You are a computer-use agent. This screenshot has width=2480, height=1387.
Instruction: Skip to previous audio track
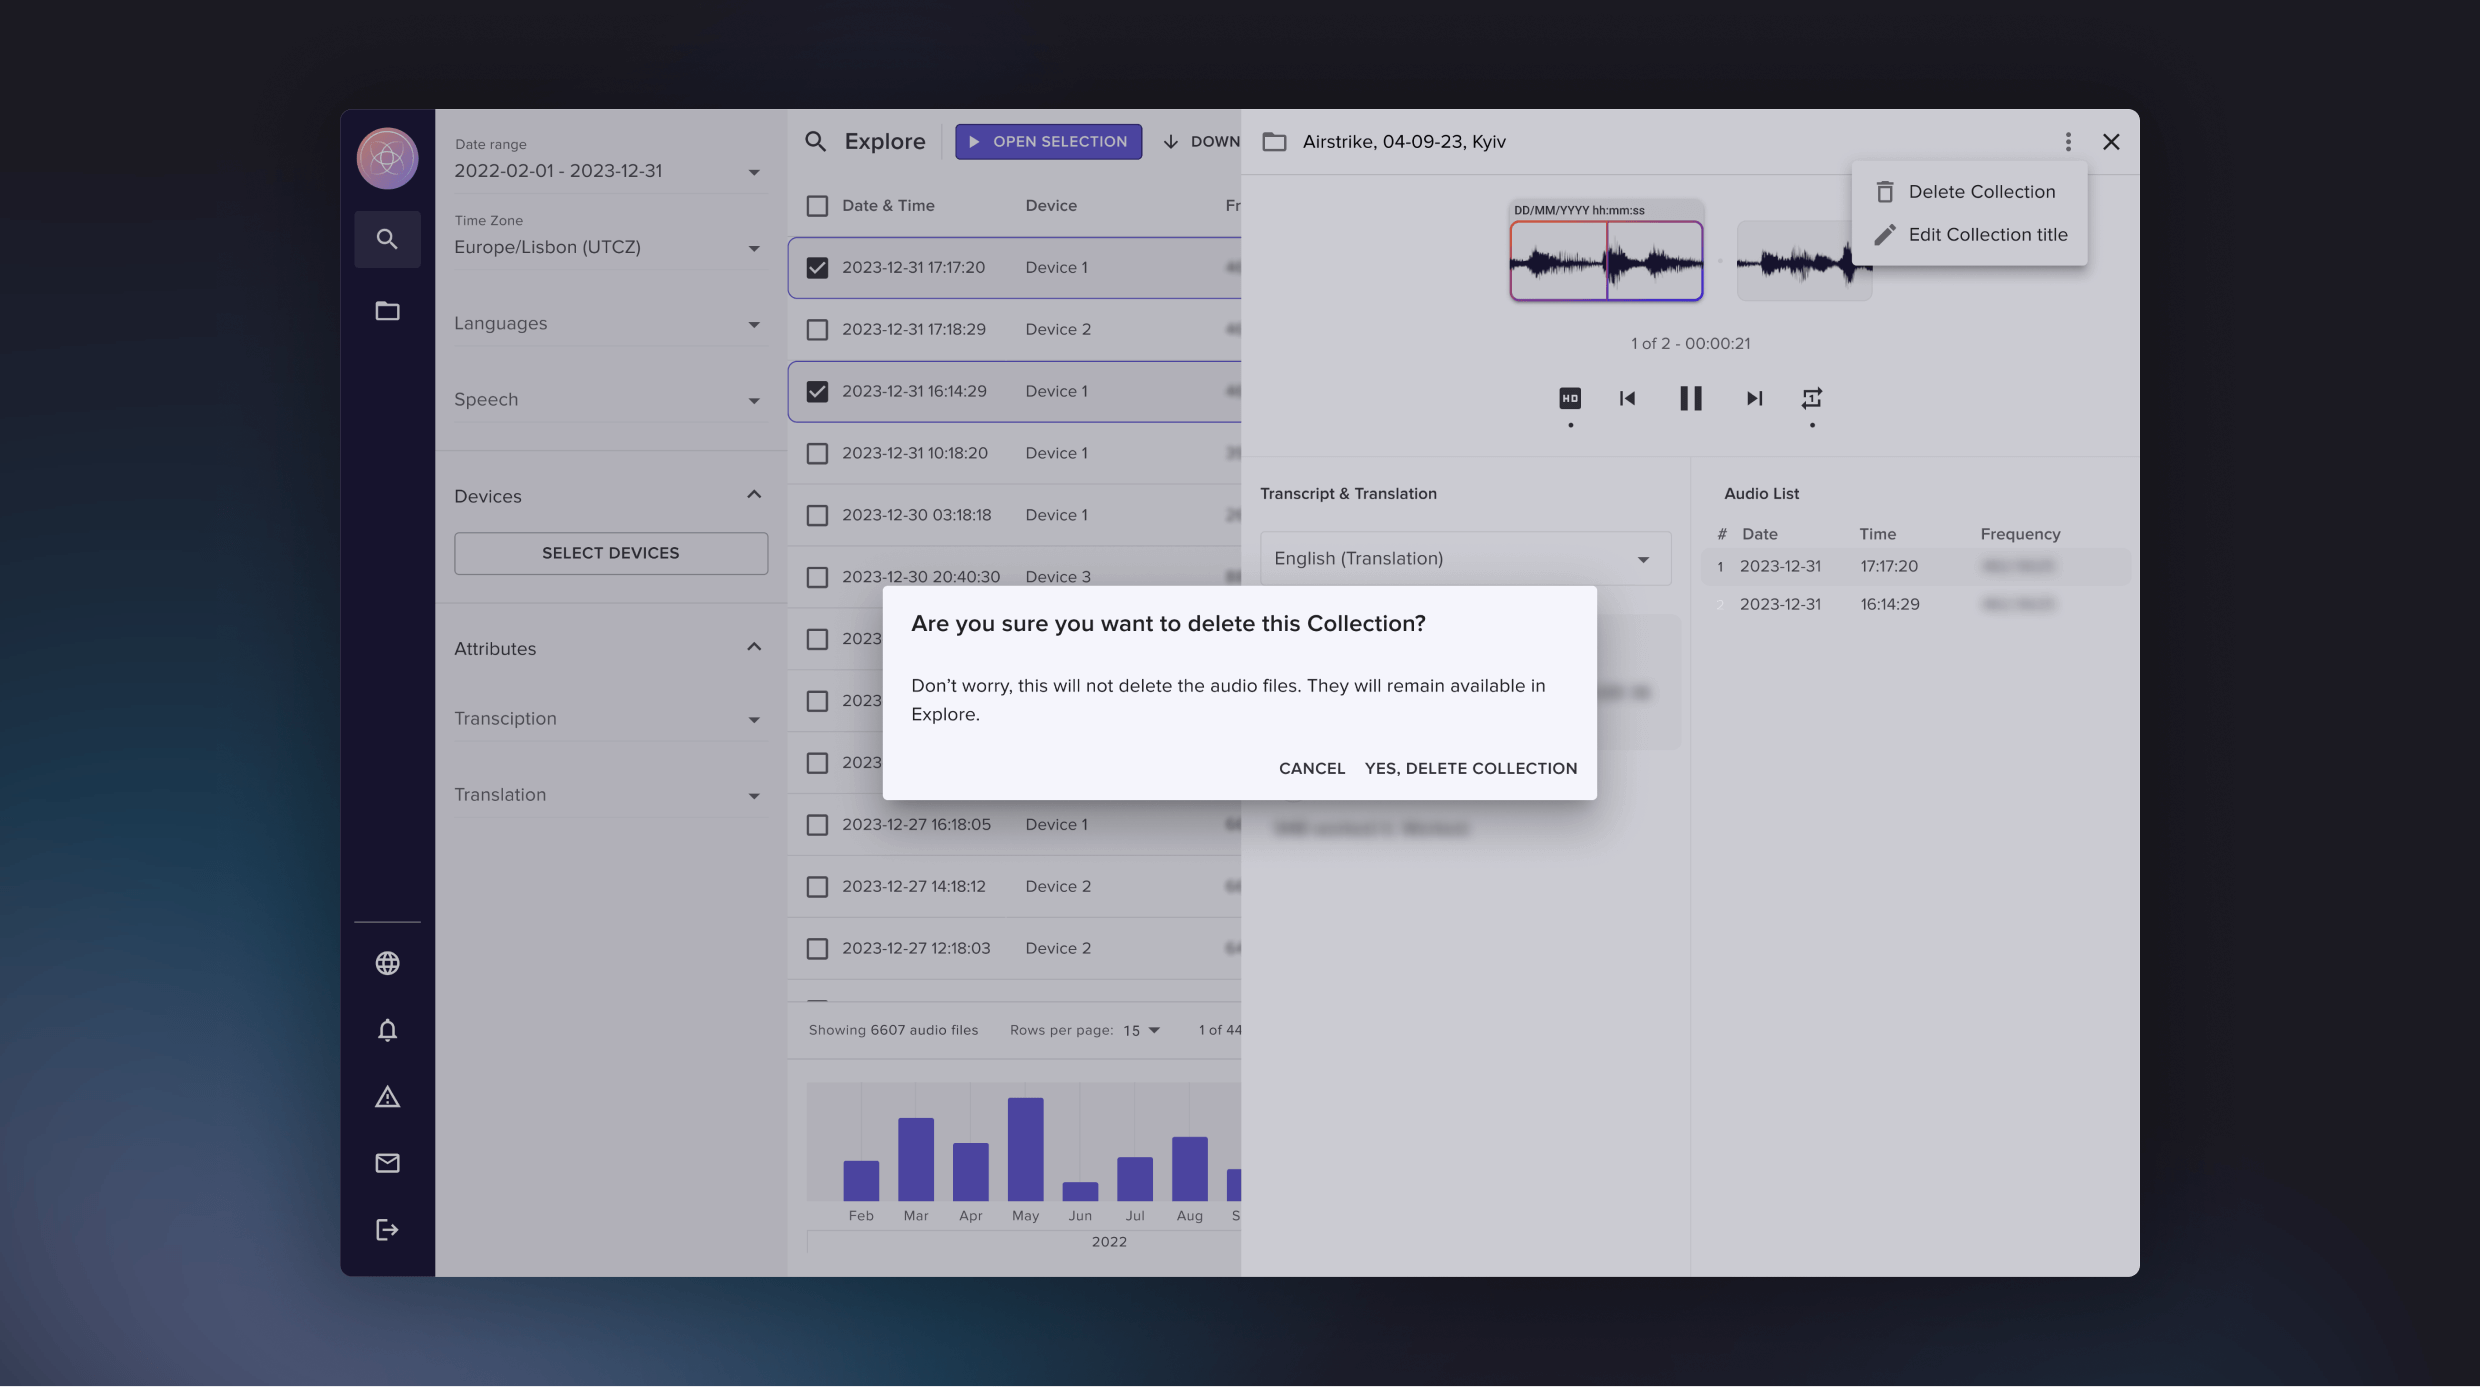coord(1627,398)
